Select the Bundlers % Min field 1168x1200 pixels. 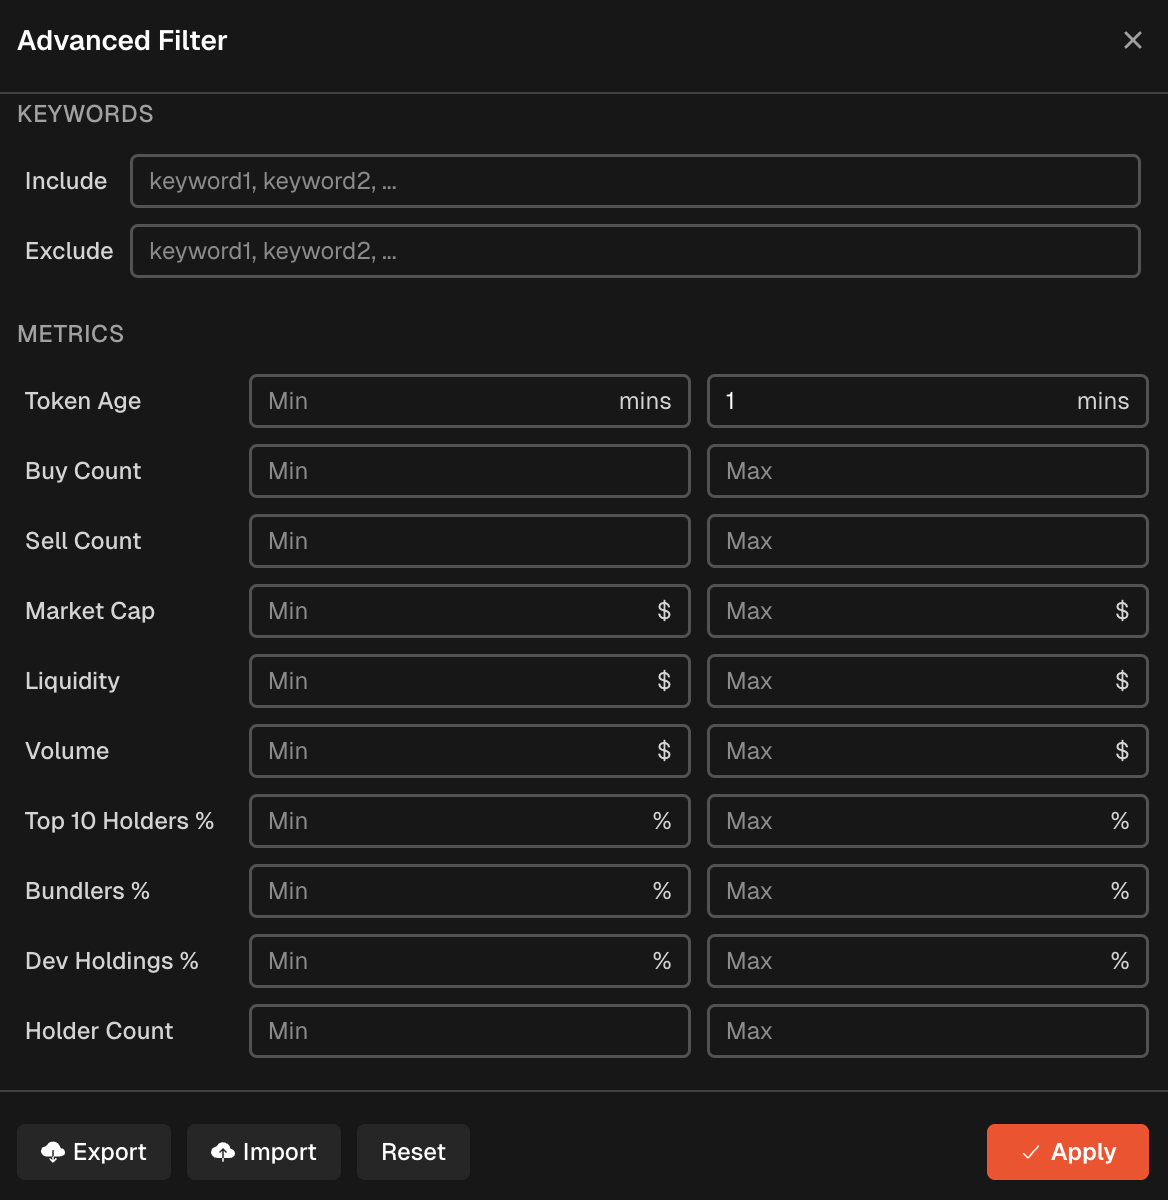coord(470,891)
